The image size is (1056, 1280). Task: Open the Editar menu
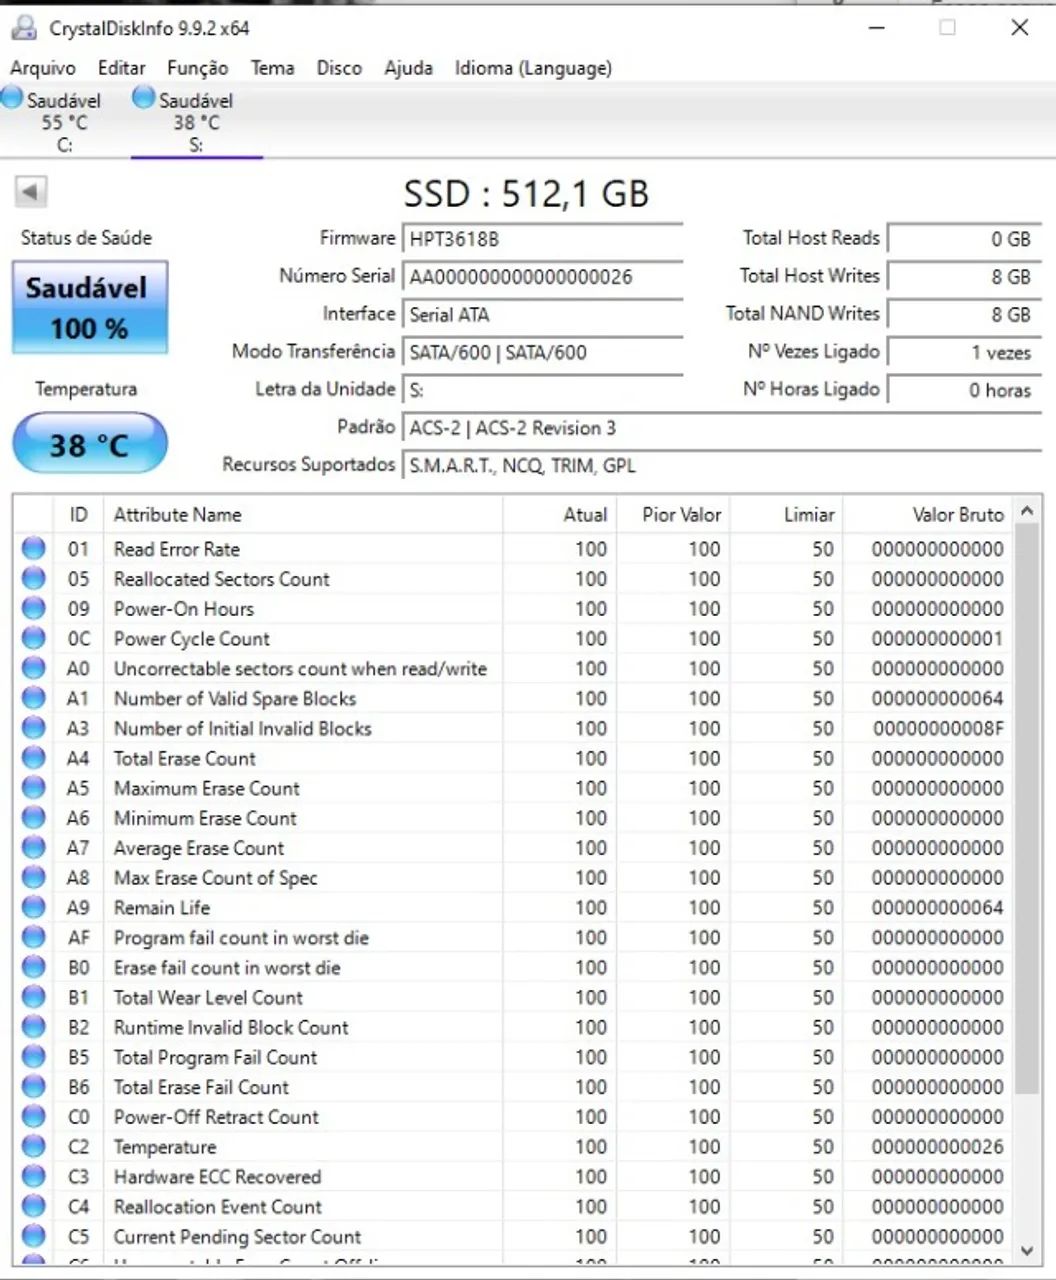[121, 68]
